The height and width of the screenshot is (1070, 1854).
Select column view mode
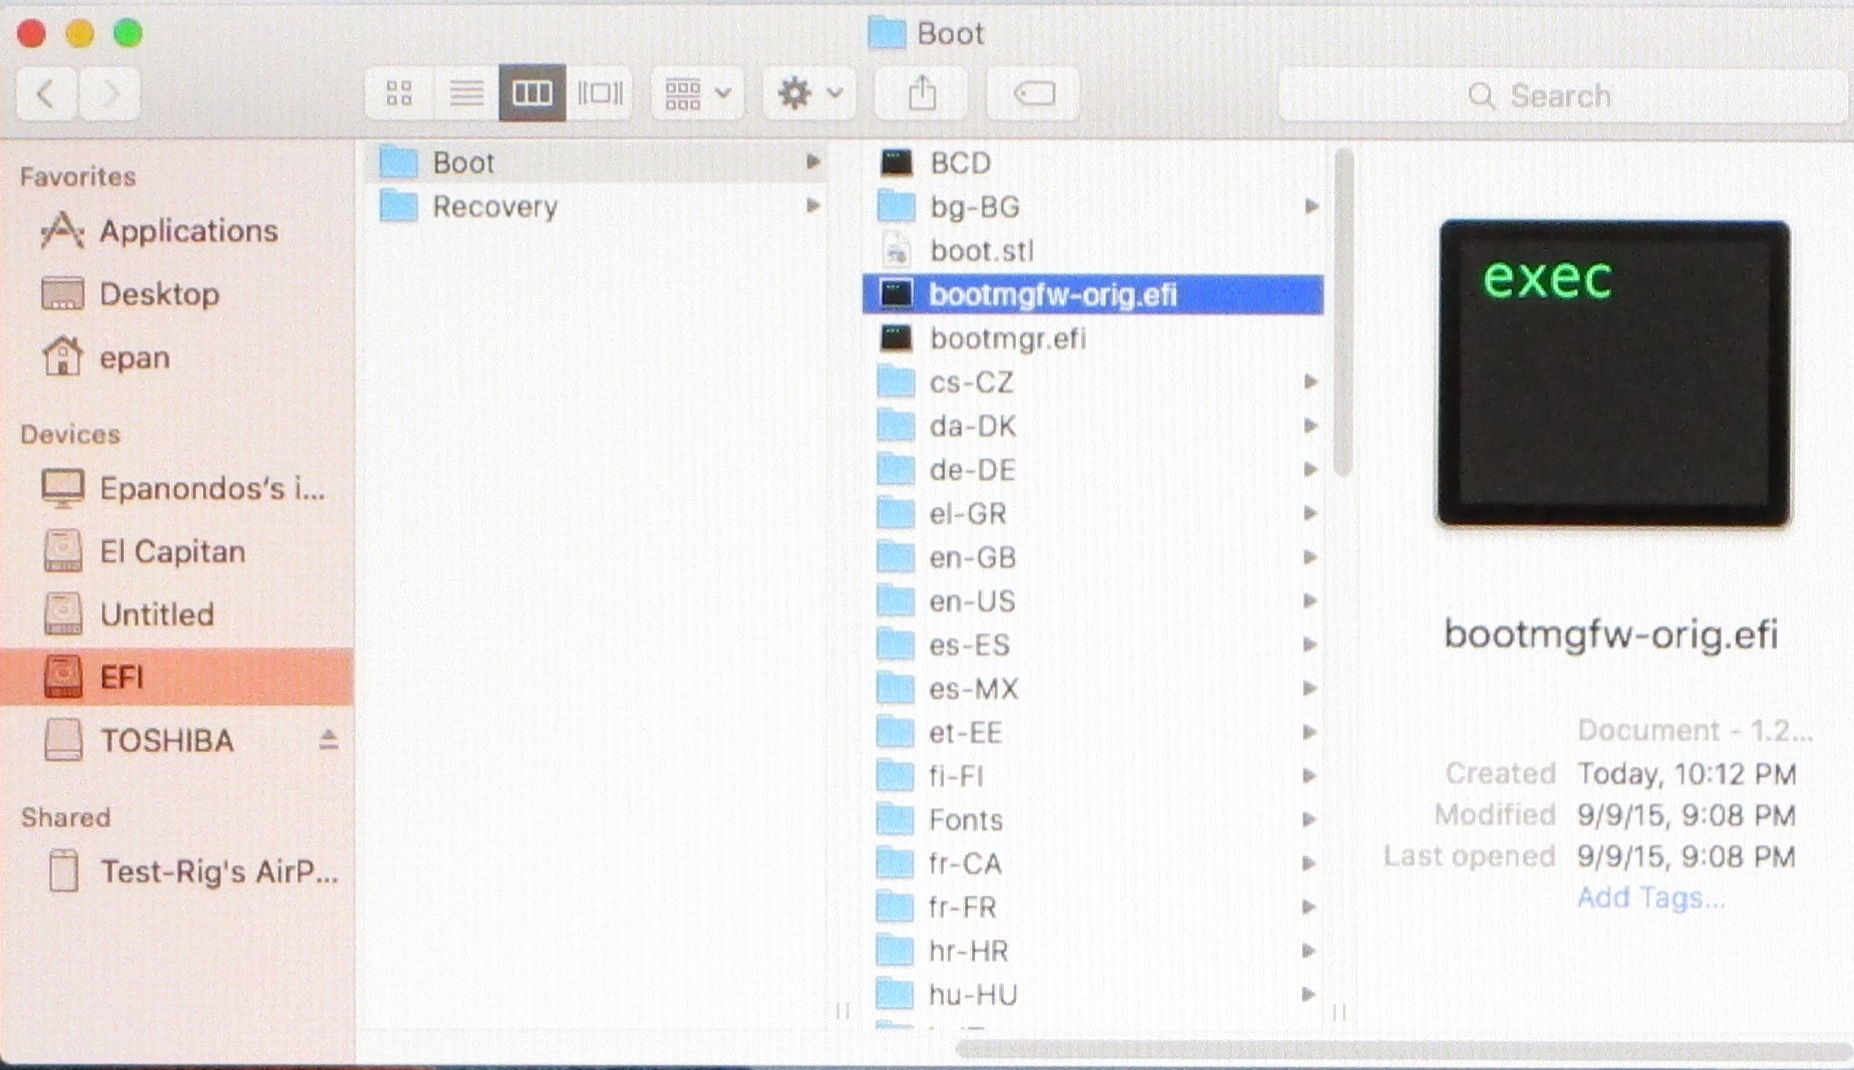point(532,94)
